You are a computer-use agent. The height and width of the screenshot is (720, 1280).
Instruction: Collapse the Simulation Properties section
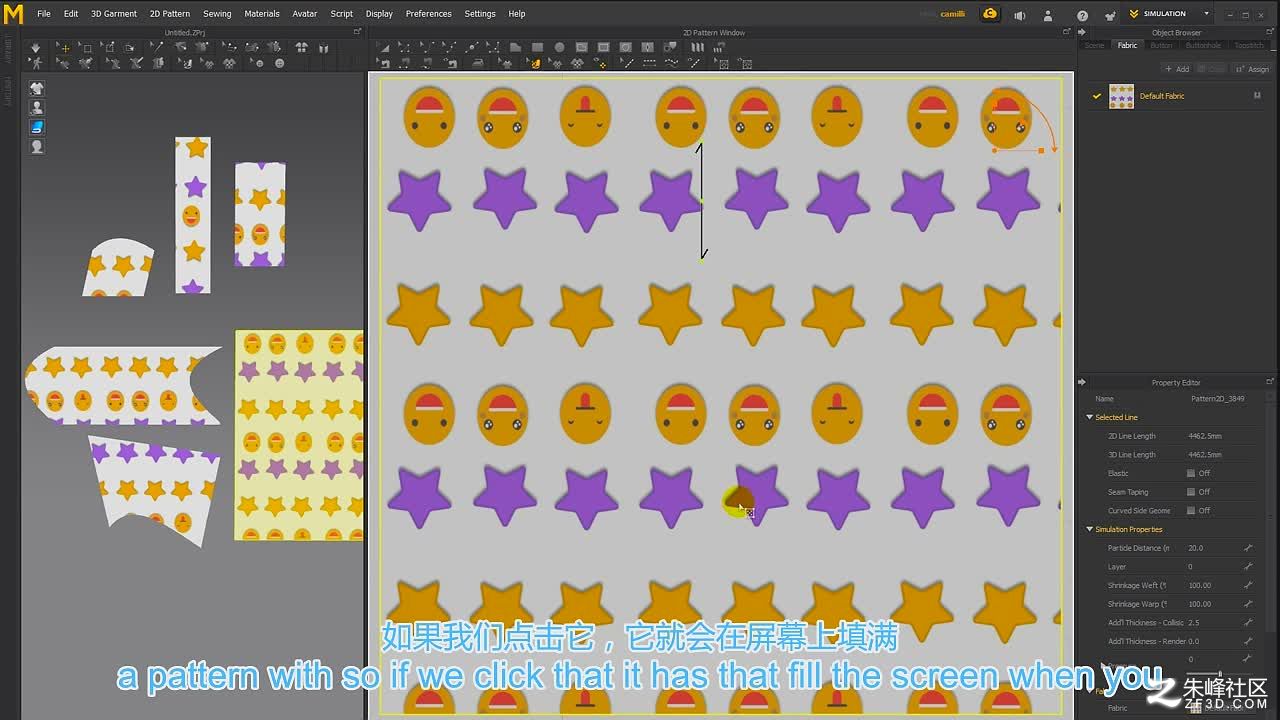pos(1090,529)
